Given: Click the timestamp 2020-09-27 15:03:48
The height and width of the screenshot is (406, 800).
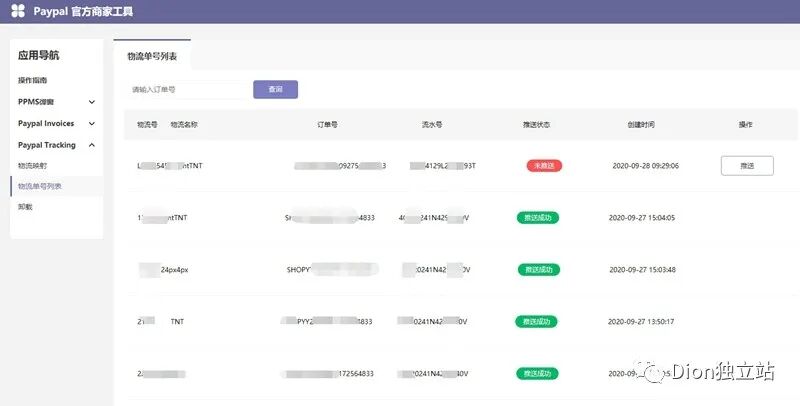Looking at the screenshot, I should point(643,269).
